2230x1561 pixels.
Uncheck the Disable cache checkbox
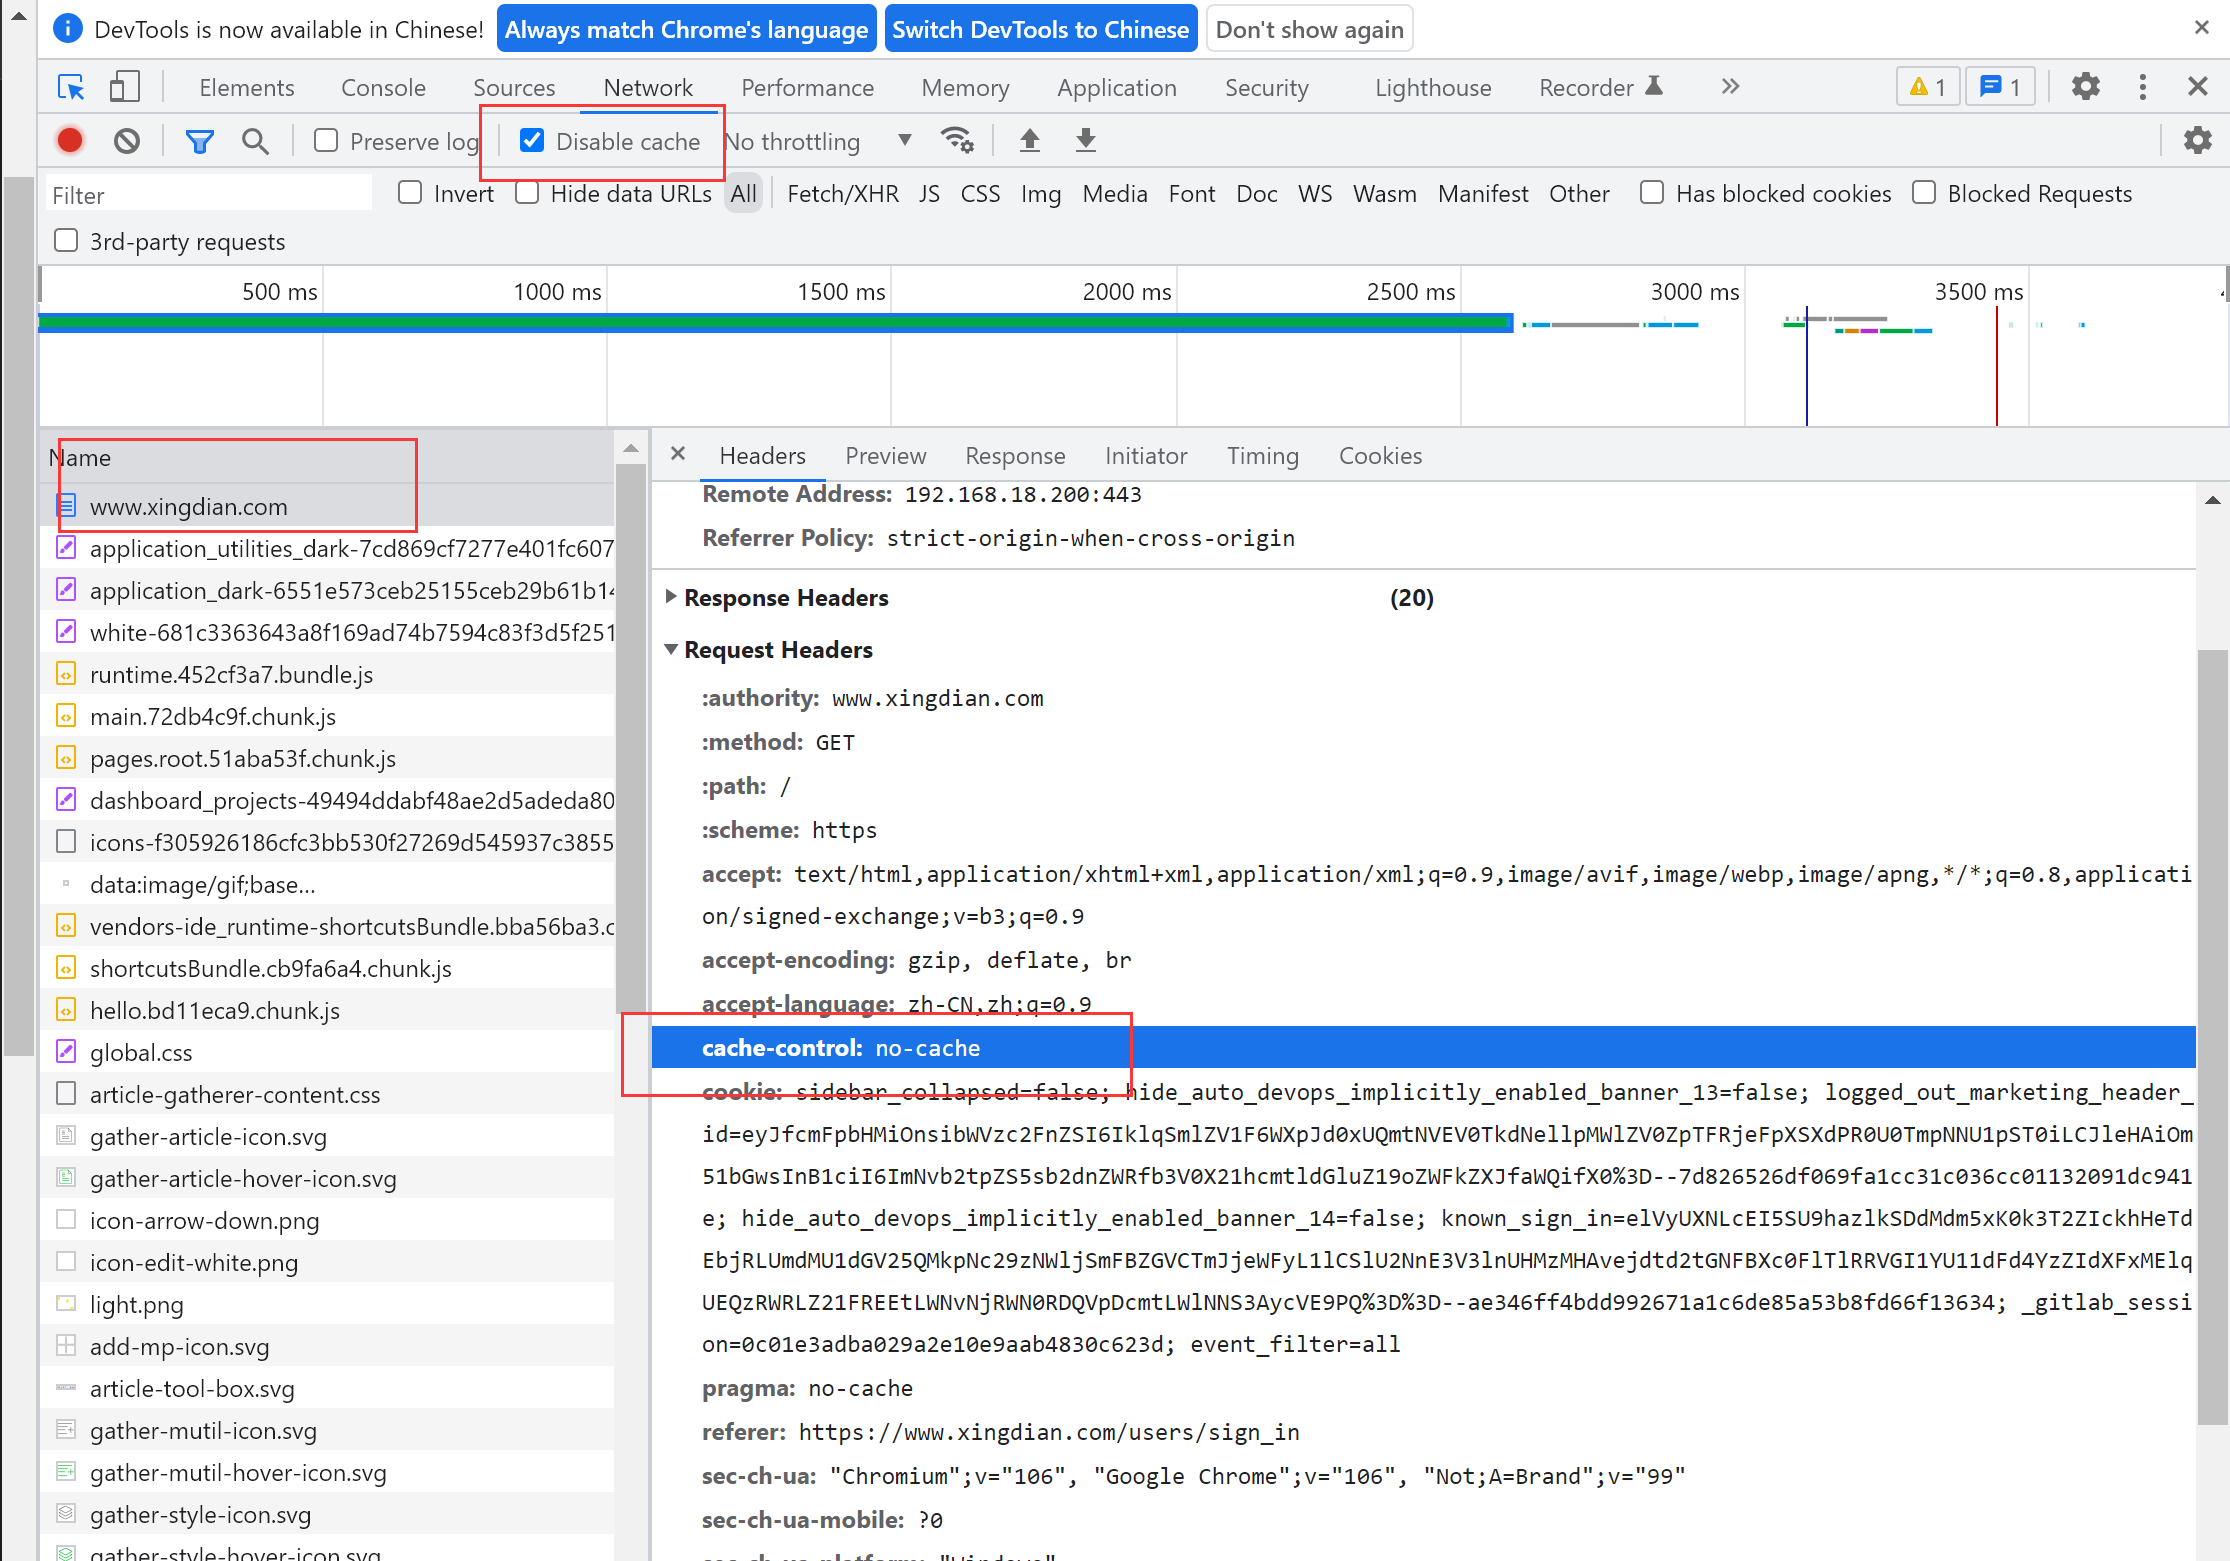[x=532, y=141]
